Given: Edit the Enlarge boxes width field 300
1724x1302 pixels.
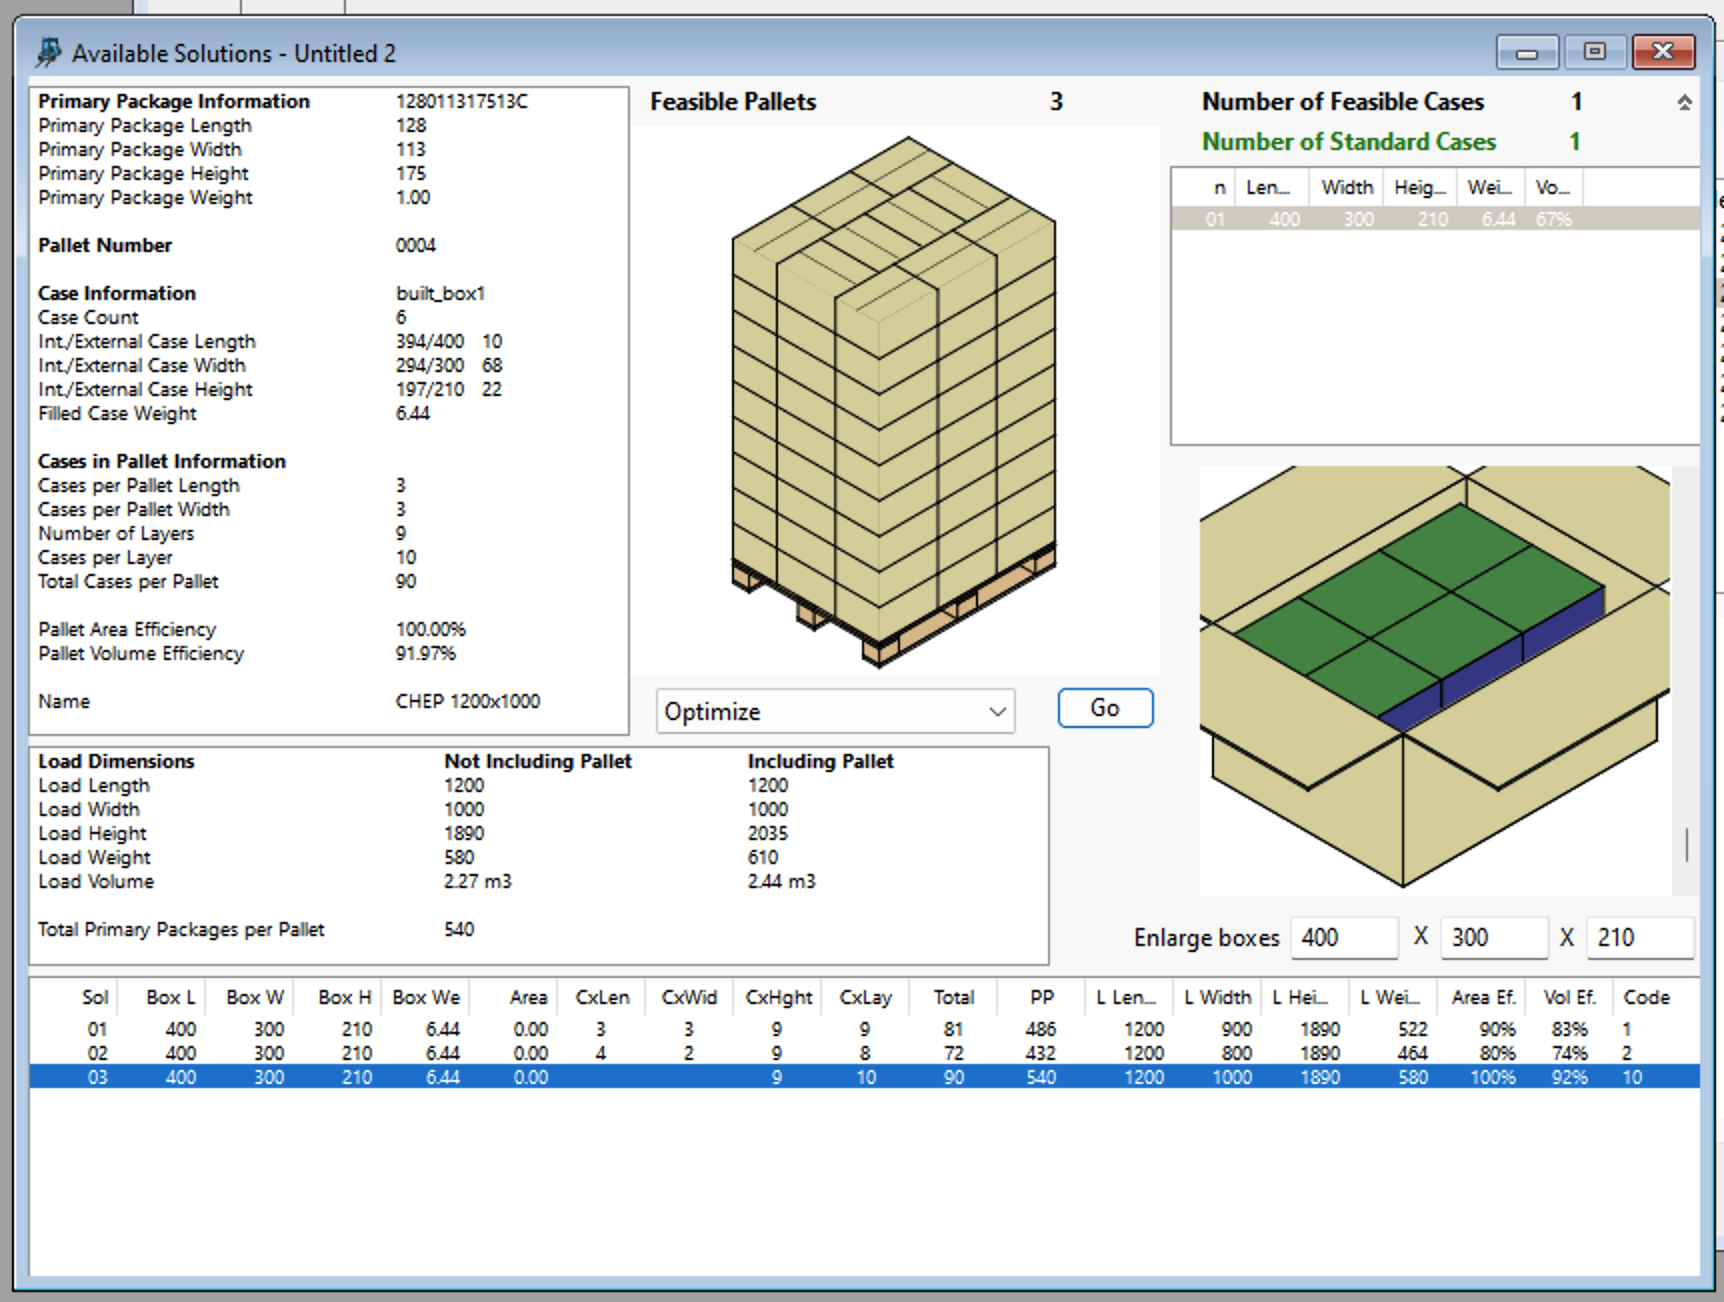Looking at the screenshot, I should pos(1494,937).
